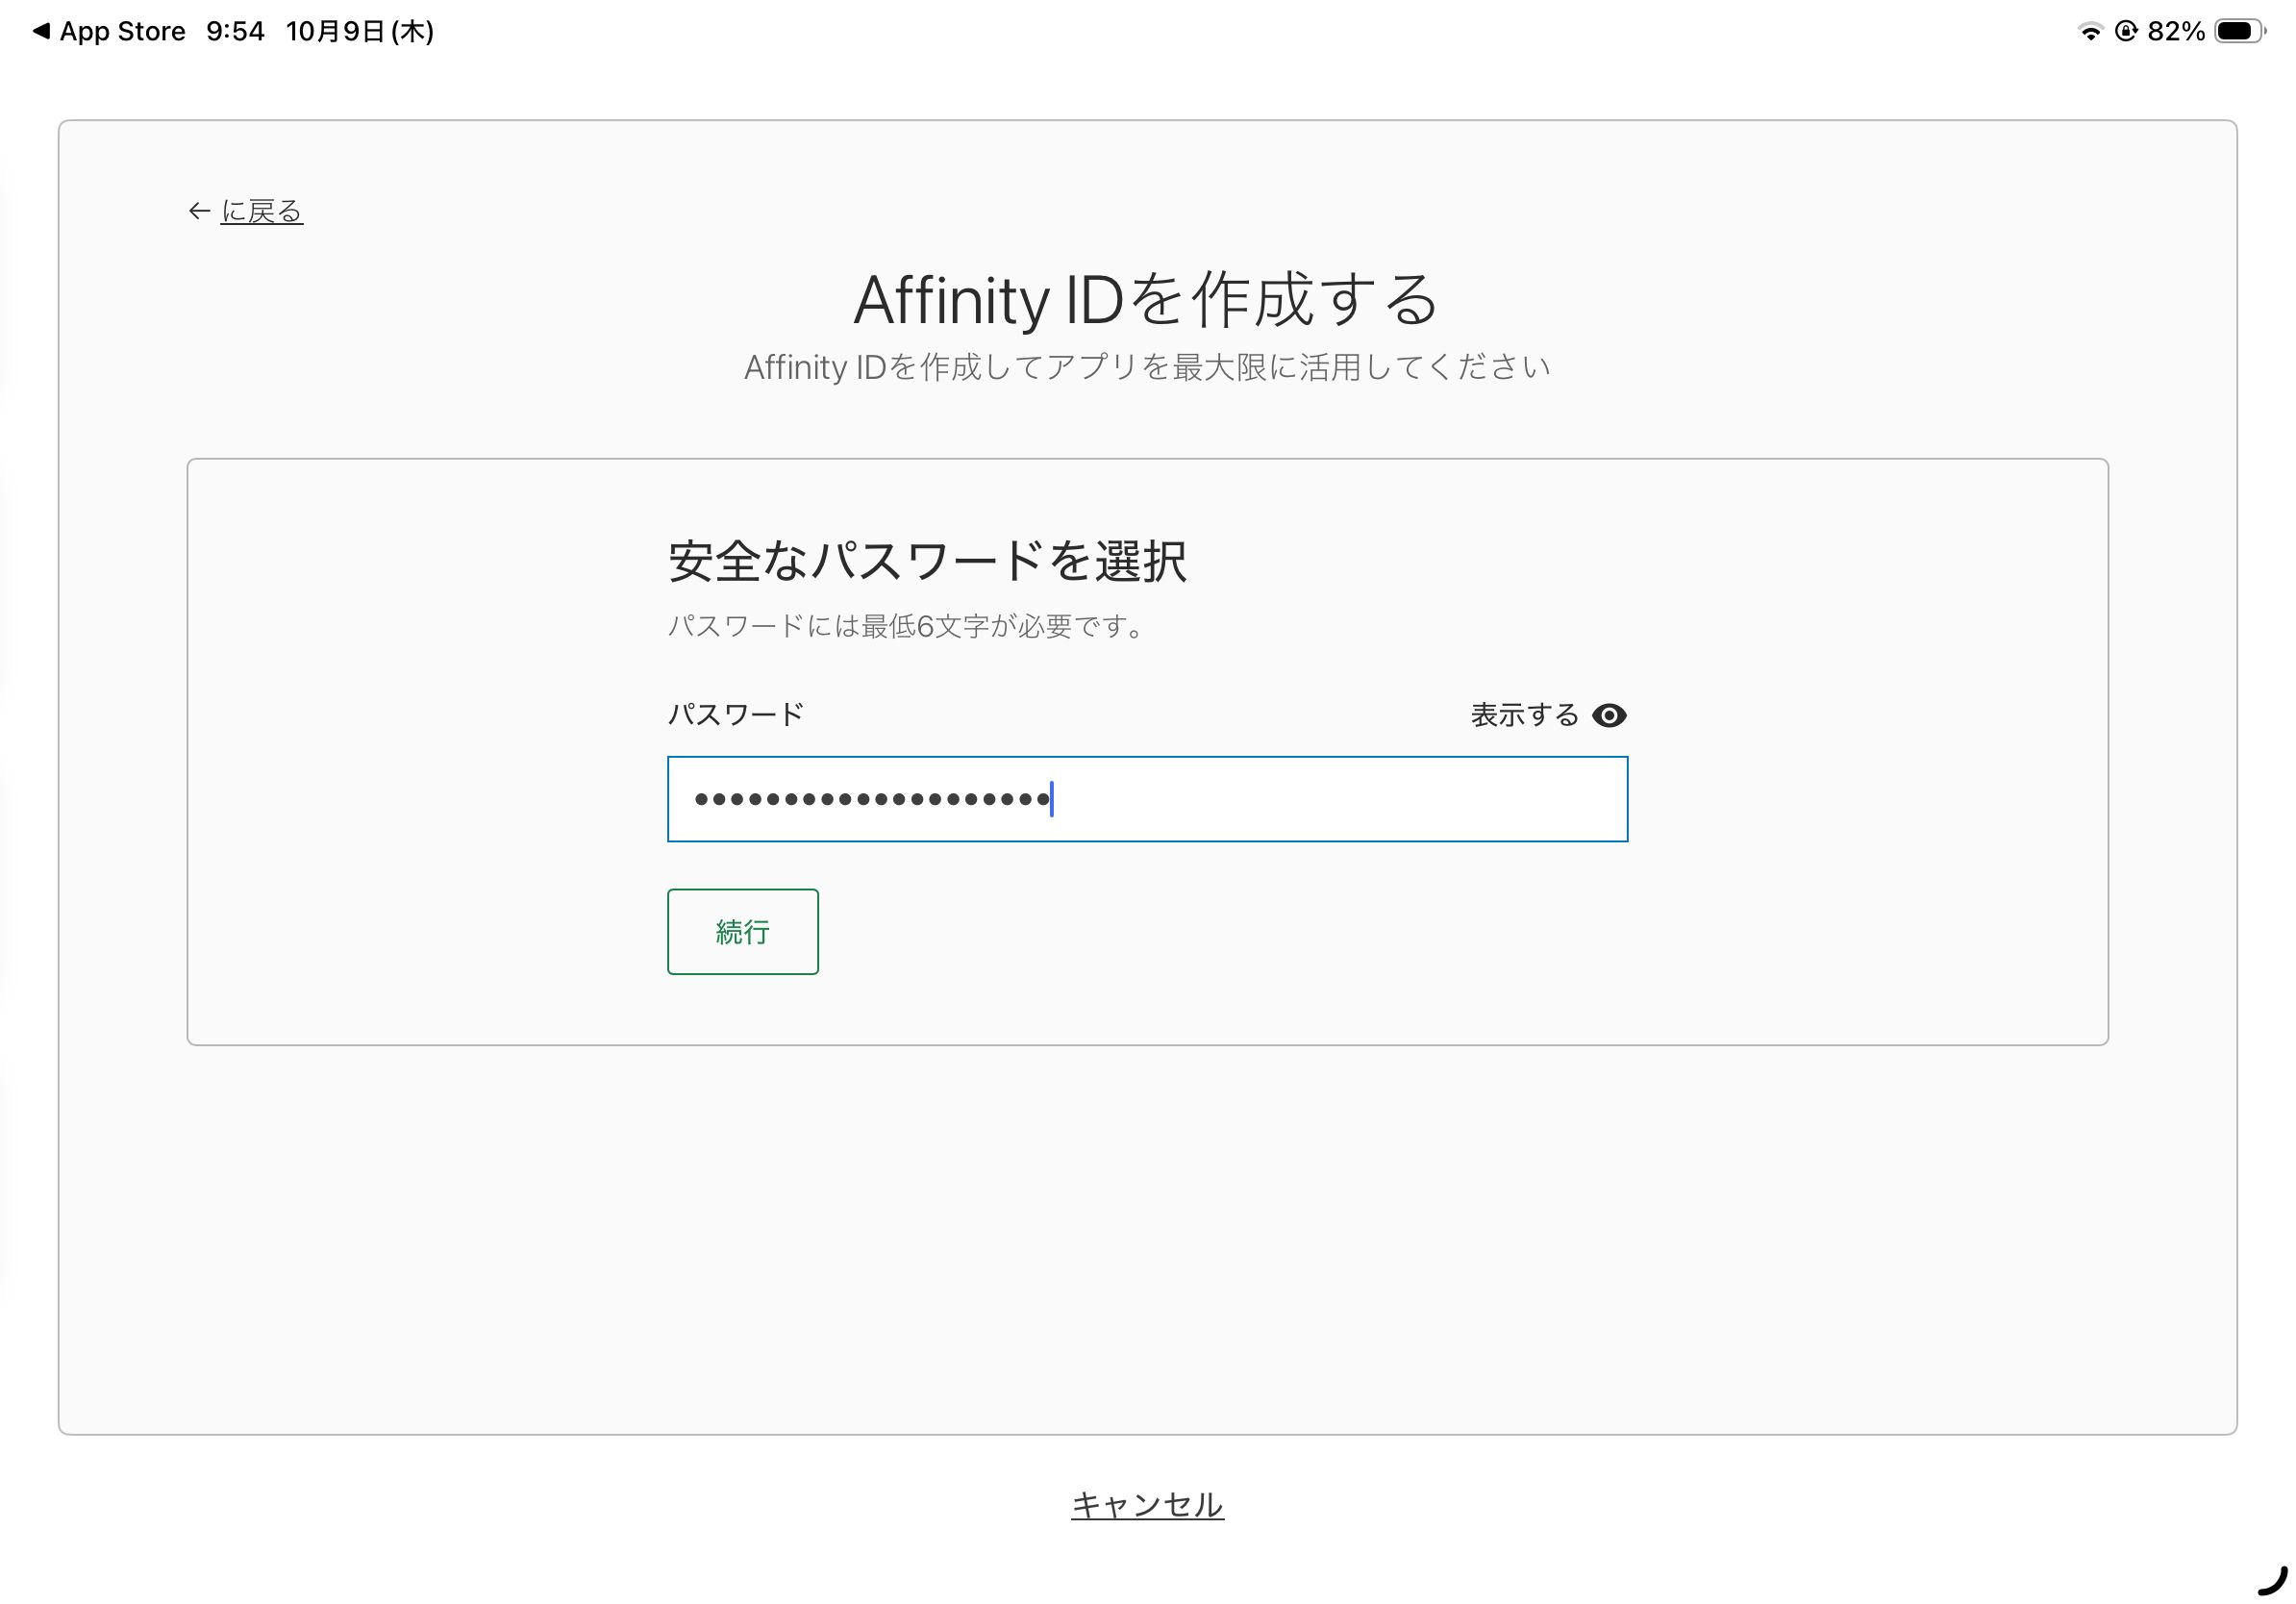The image size is (2296, 1604).
Task: Tap the 9:54 clock in status bar
Action: (235, 31)
